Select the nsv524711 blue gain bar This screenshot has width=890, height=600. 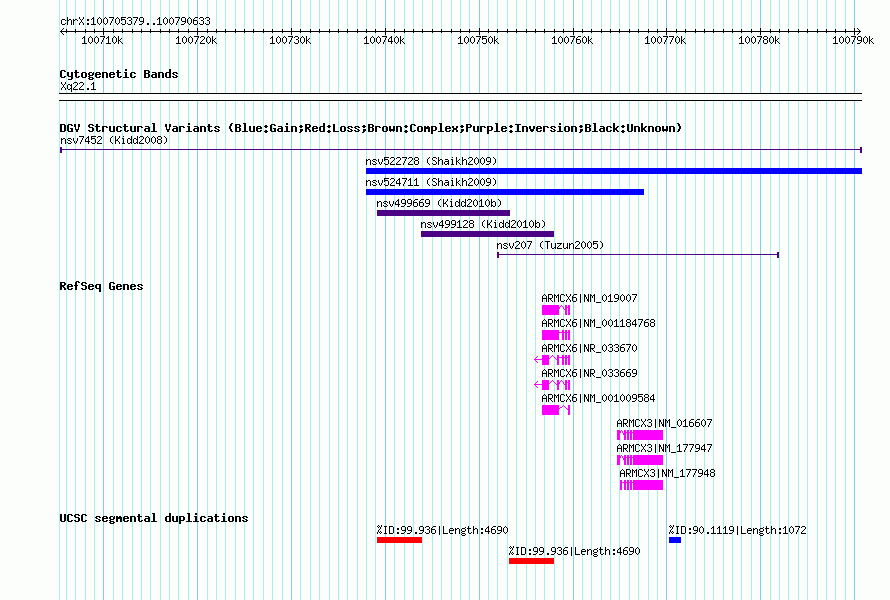click(x=505, y=192)
